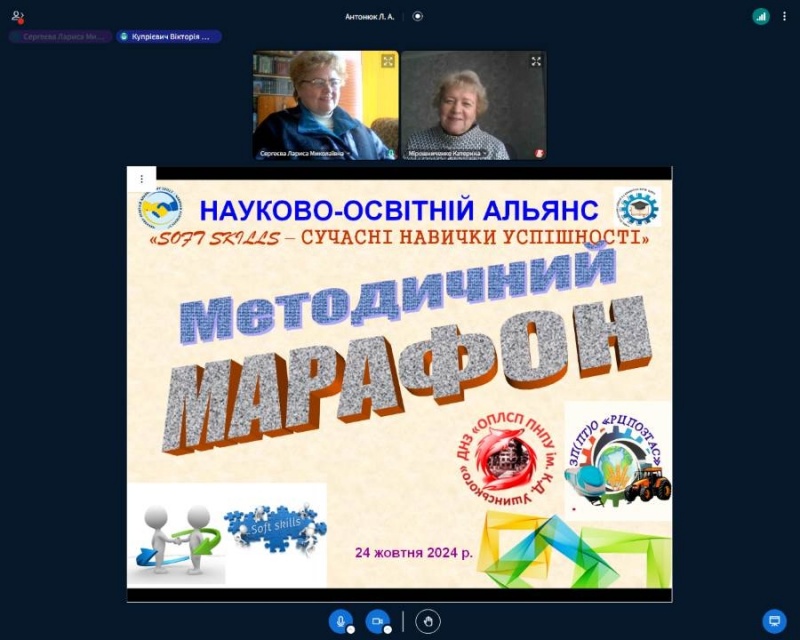Image resolution: width=800 pixels, height=640 pixels.
Task: Click the muted mic icon on Мірошниченко's video
Action: pyautogui.click(x=539, y=153)
